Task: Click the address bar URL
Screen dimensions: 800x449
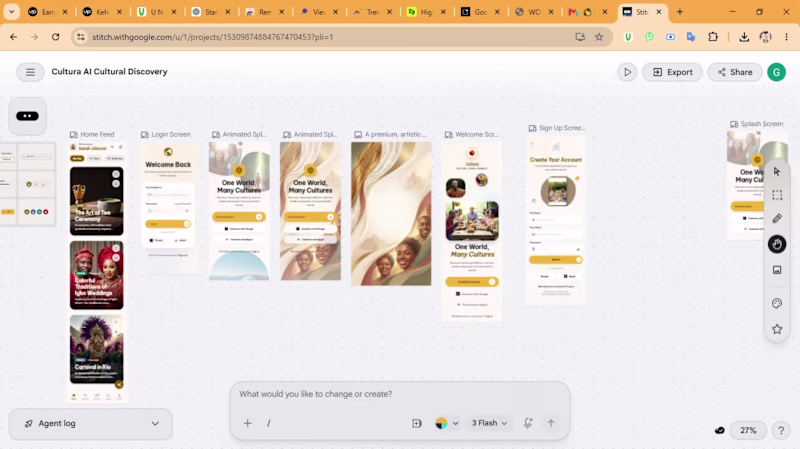Action: (213, 37)
